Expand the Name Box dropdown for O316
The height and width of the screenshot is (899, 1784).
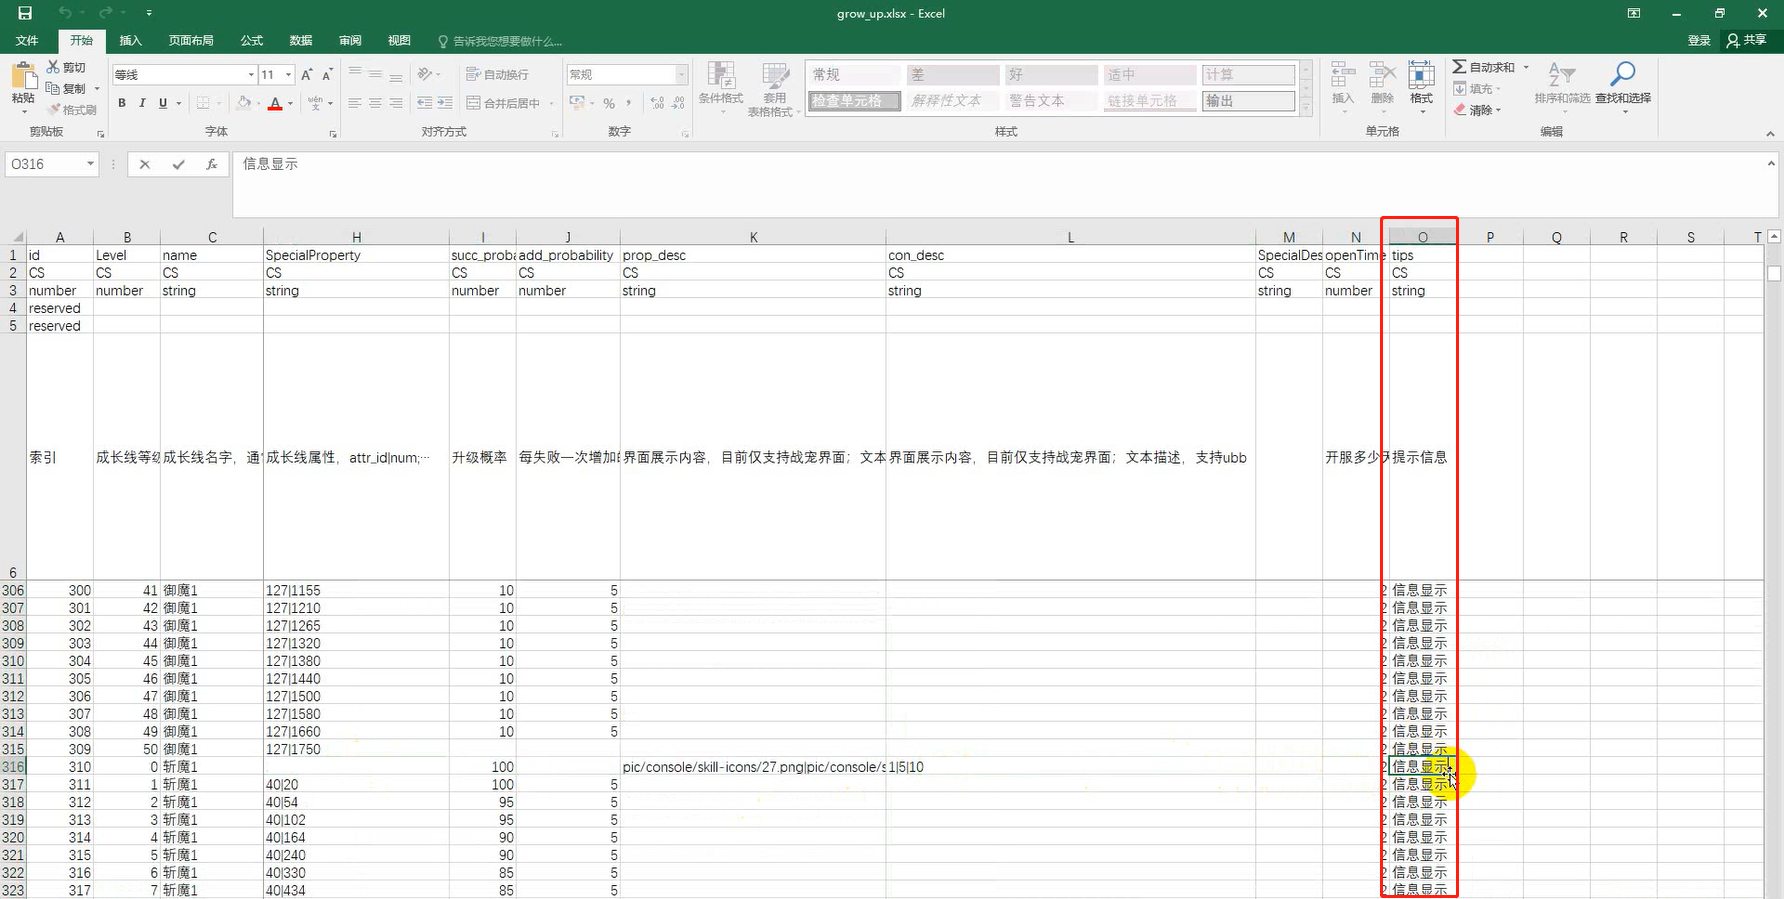tap(90, 164)
